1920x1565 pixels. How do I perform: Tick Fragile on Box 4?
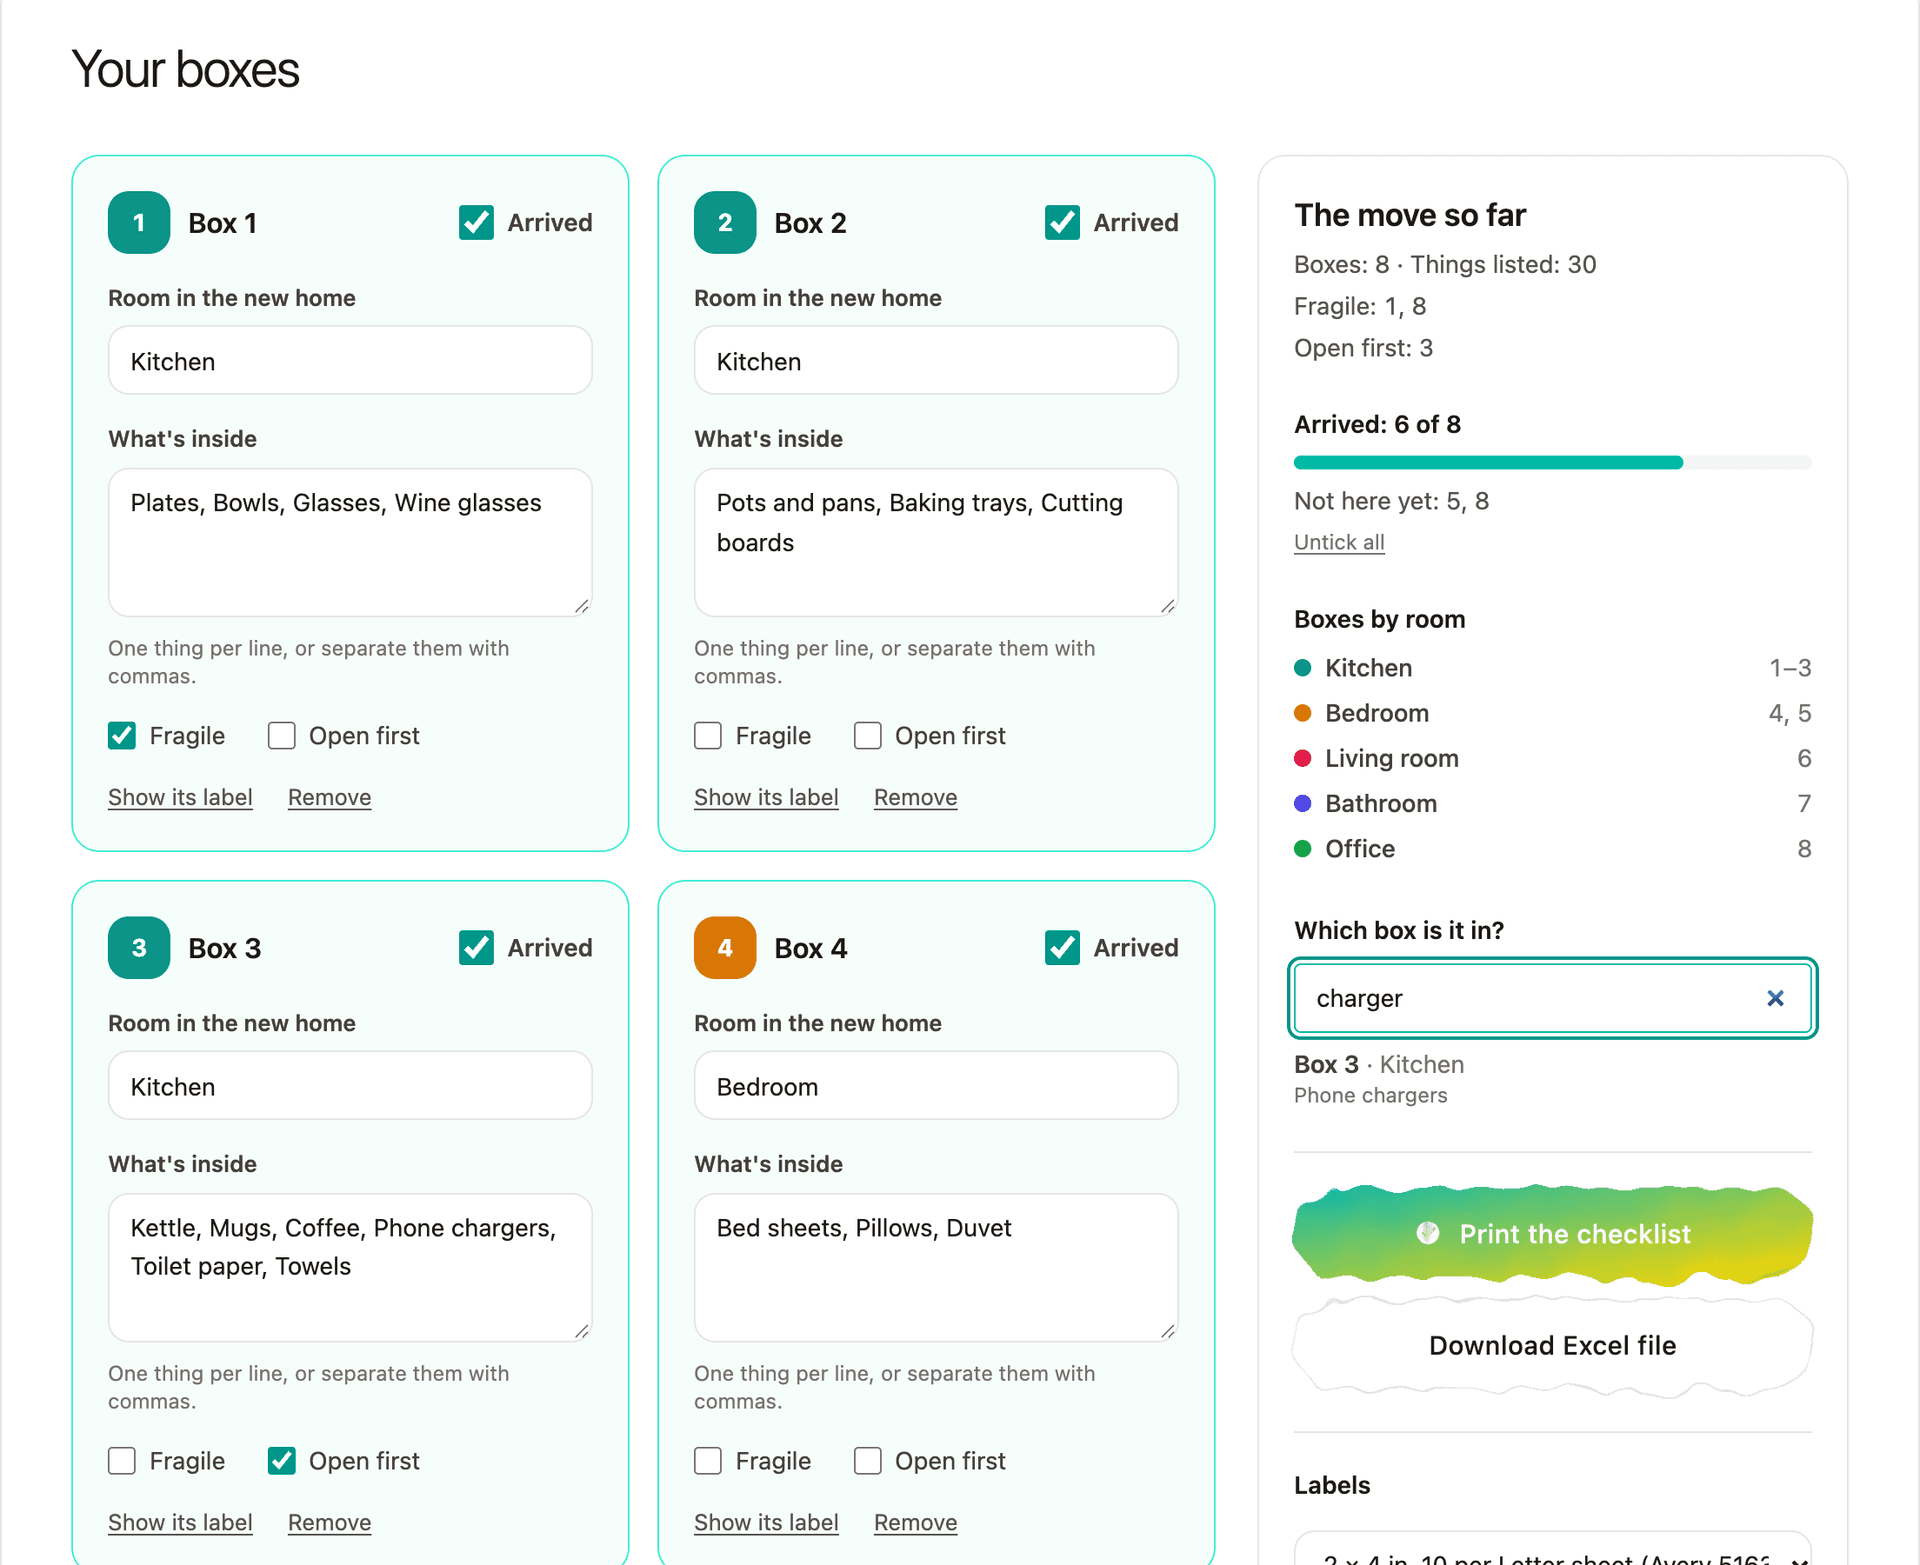pos(708,1461)
